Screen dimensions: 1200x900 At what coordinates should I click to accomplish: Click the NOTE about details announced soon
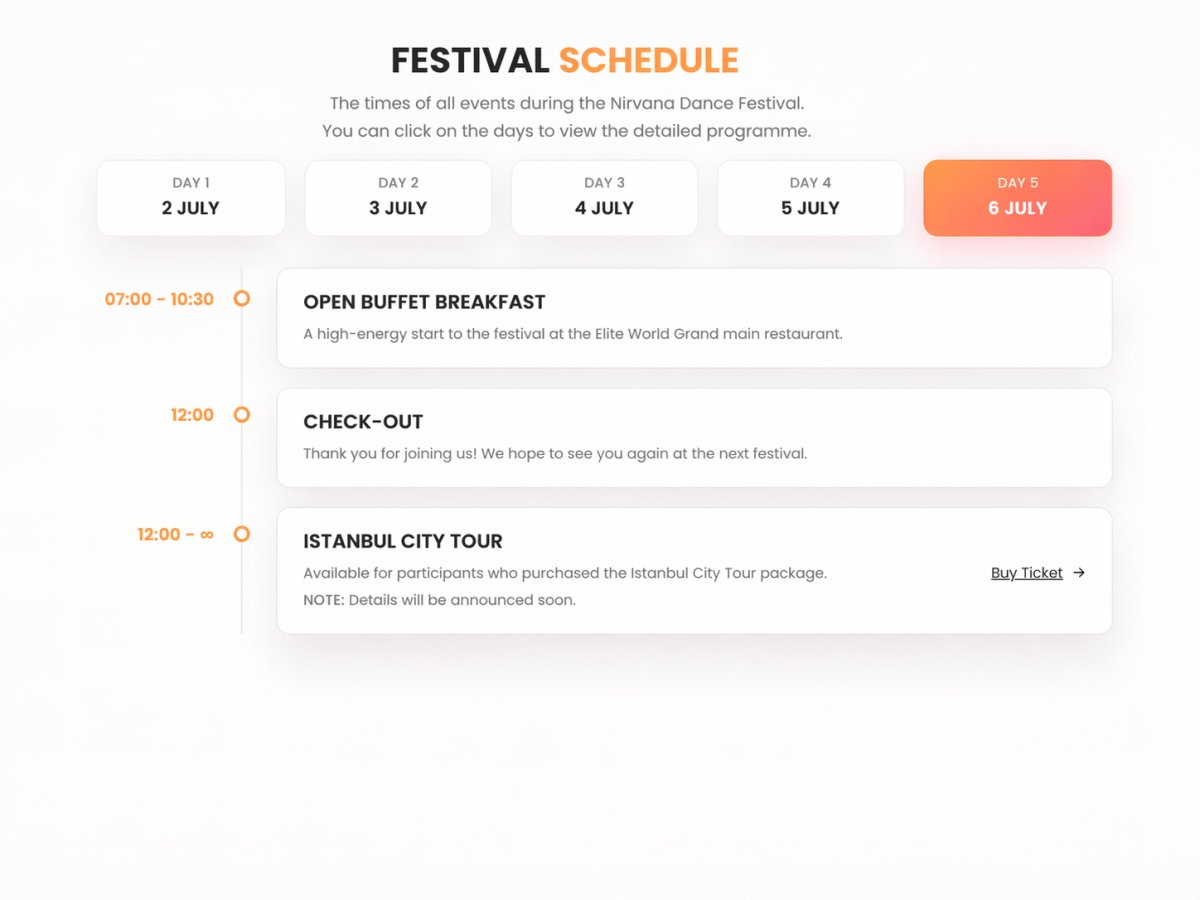pos(439,600)
